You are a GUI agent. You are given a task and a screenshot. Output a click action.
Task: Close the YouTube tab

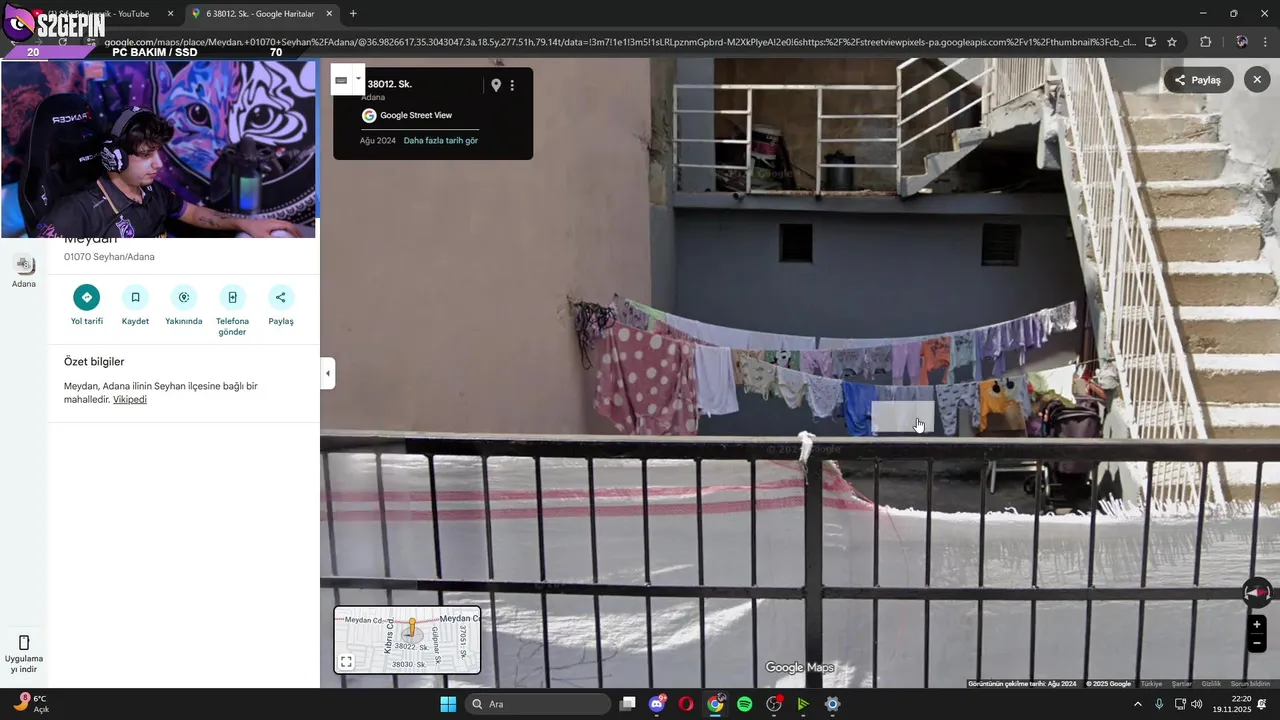(170, 14)
